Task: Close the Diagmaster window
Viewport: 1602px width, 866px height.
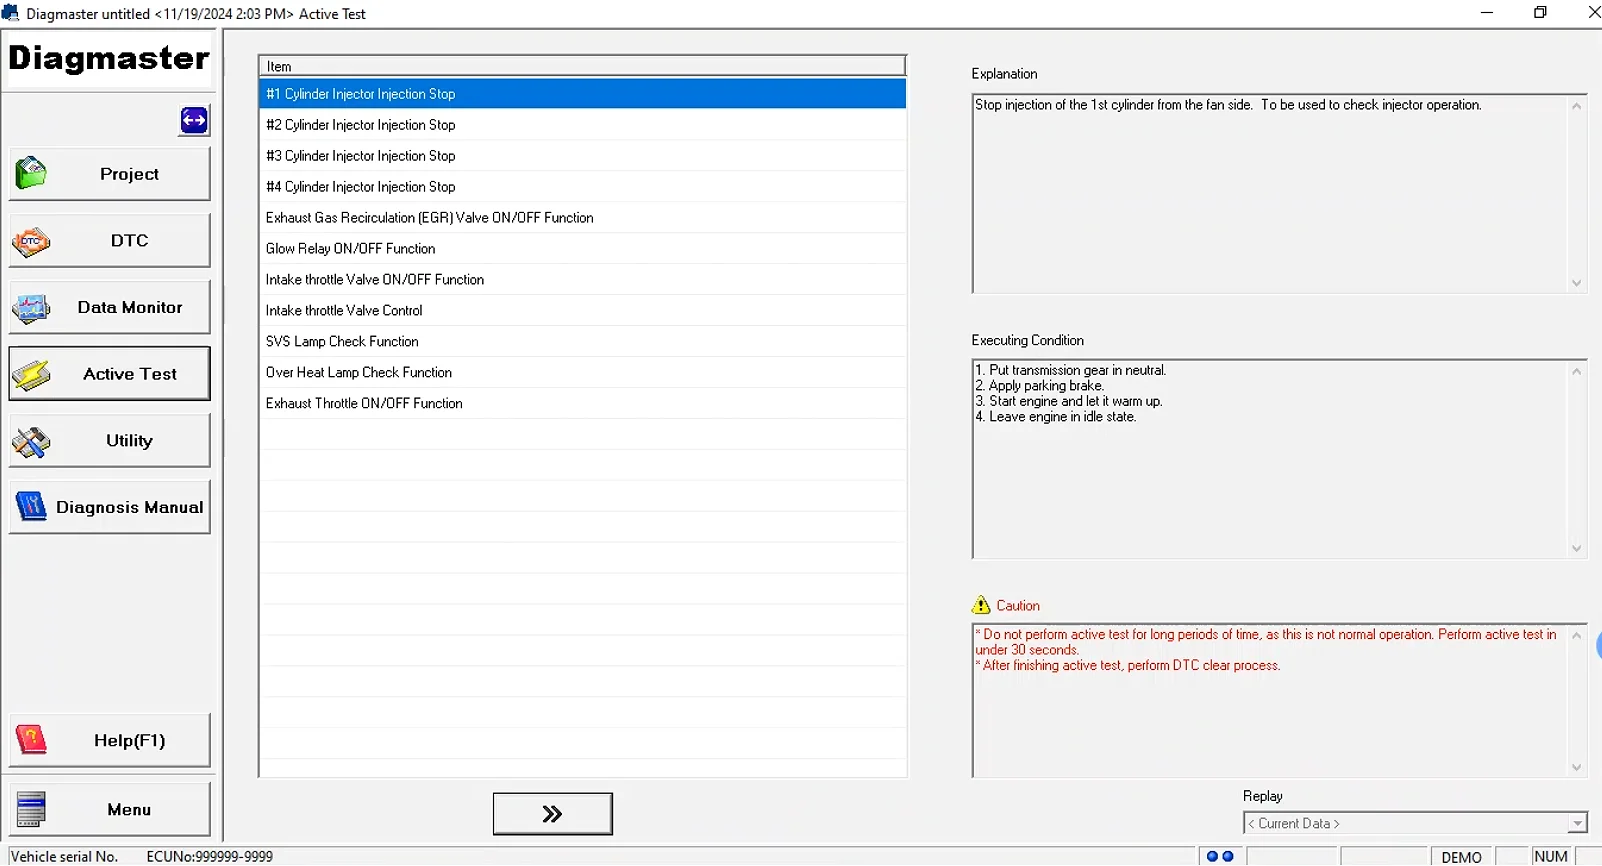Action: coord(1593,13)
